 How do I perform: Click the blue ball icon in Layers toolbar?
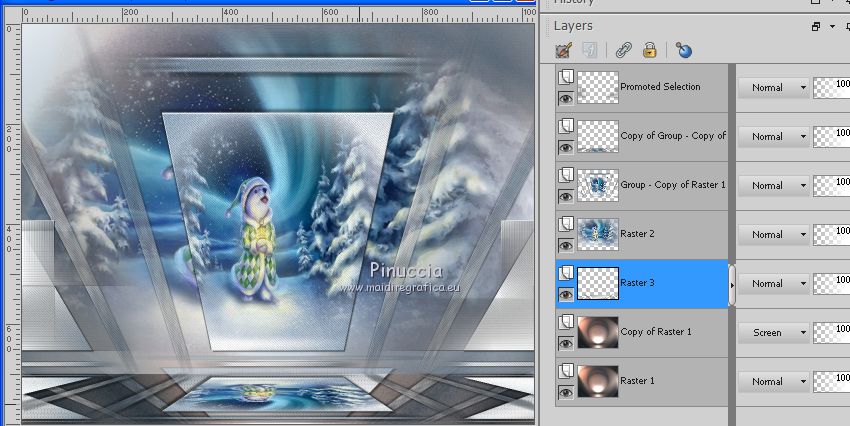tap(684, 50)
